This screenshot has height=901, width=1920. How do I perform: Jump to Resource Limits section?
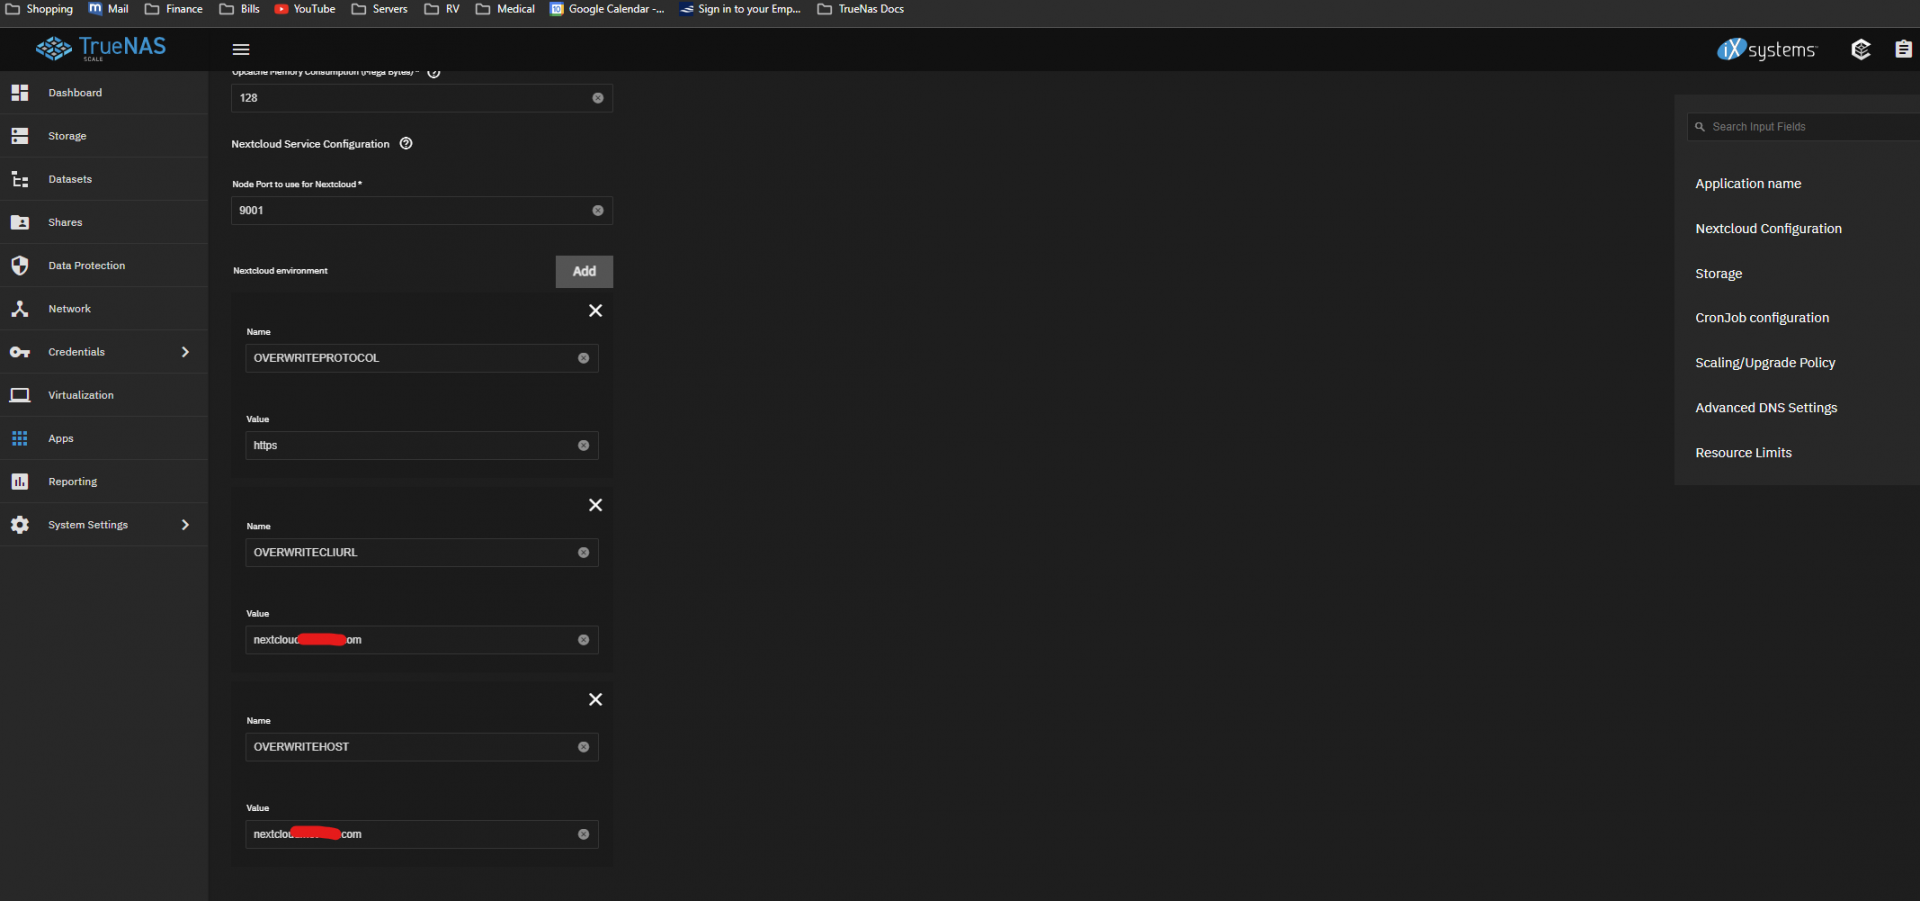1743,453
